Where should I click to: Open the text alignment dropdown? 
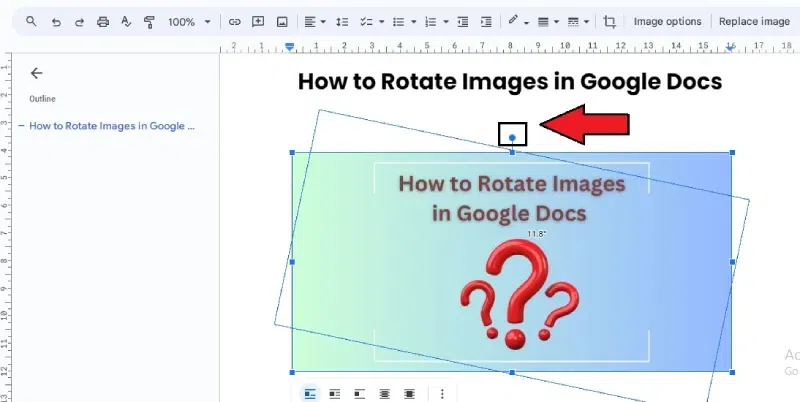(x=315, y=22)
